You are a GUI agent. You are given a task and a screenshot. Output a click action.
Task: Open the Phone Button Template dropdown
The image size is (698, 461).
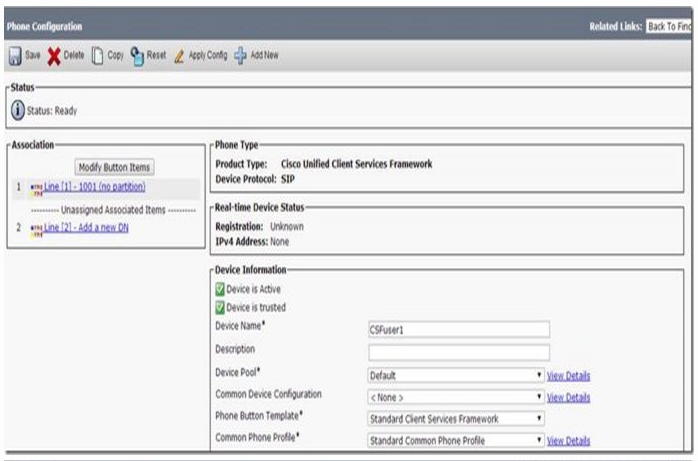456,419
